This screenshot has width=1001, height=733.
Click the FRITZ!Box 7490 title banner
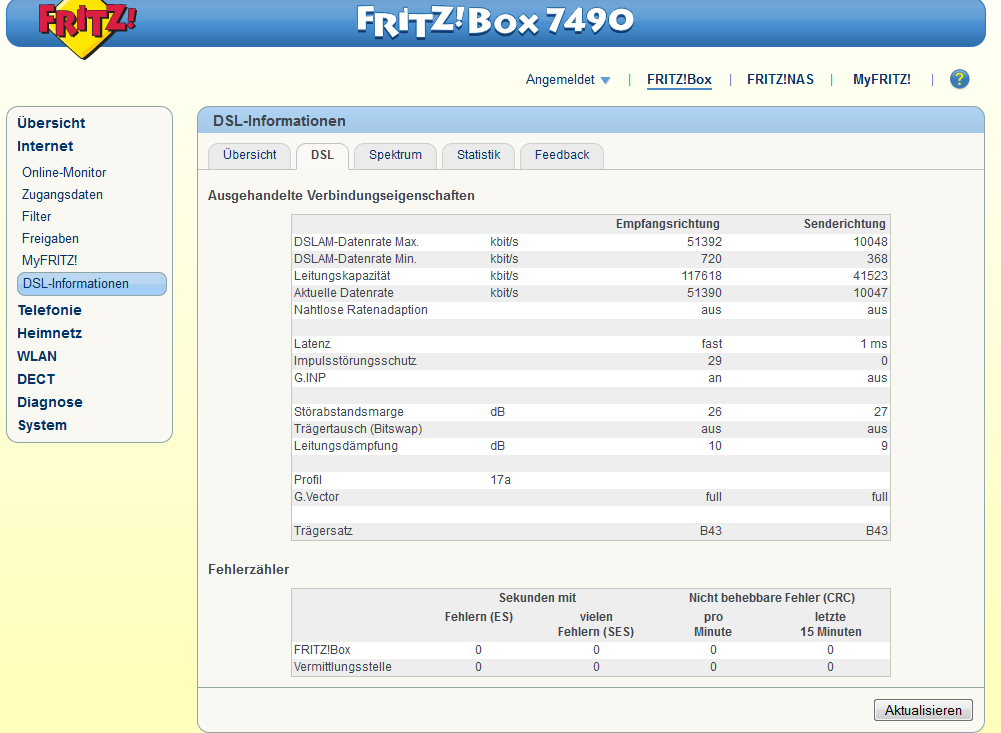[495, 20]
